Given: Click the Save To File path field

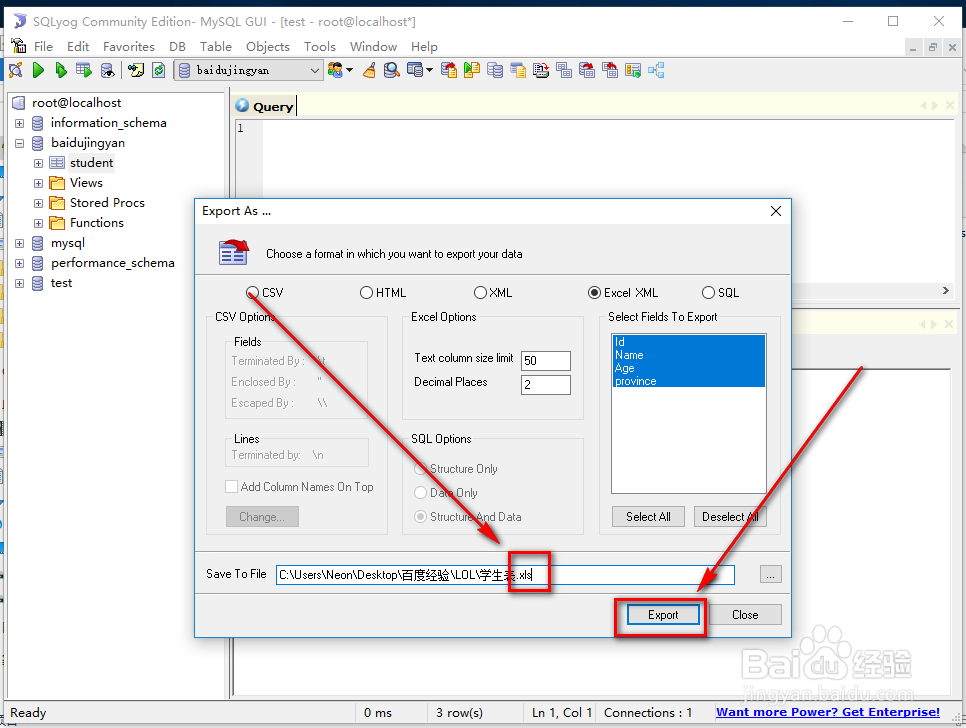Looking at the screenshot, I should point(505,575).
